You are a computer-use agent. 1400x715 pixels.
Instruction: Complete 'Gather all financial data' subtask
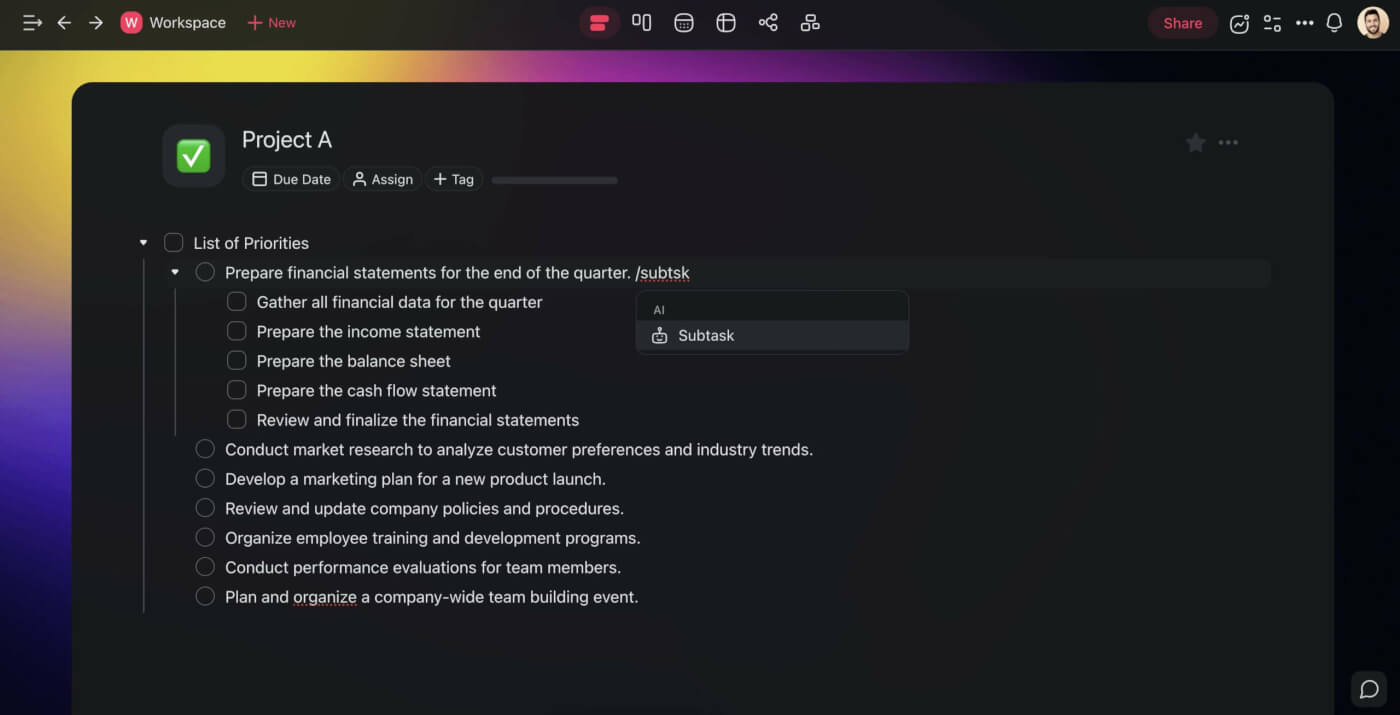click(237, 301)
